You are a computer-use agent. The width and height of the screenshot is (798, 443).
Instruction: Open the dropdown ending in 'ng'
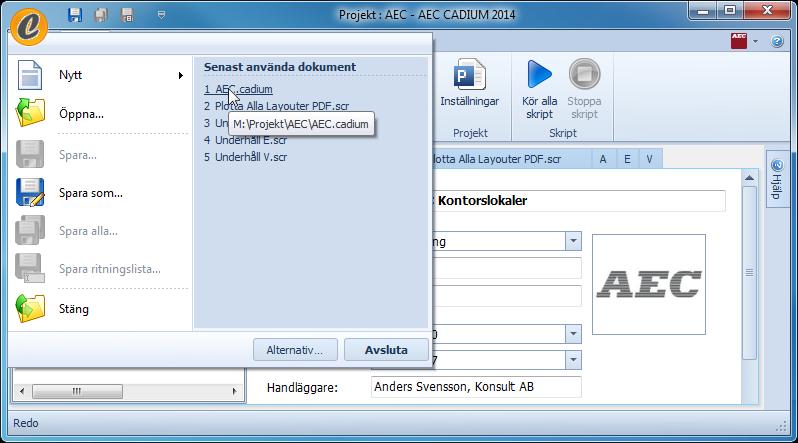pyautogui.click(x=573, y=241)
